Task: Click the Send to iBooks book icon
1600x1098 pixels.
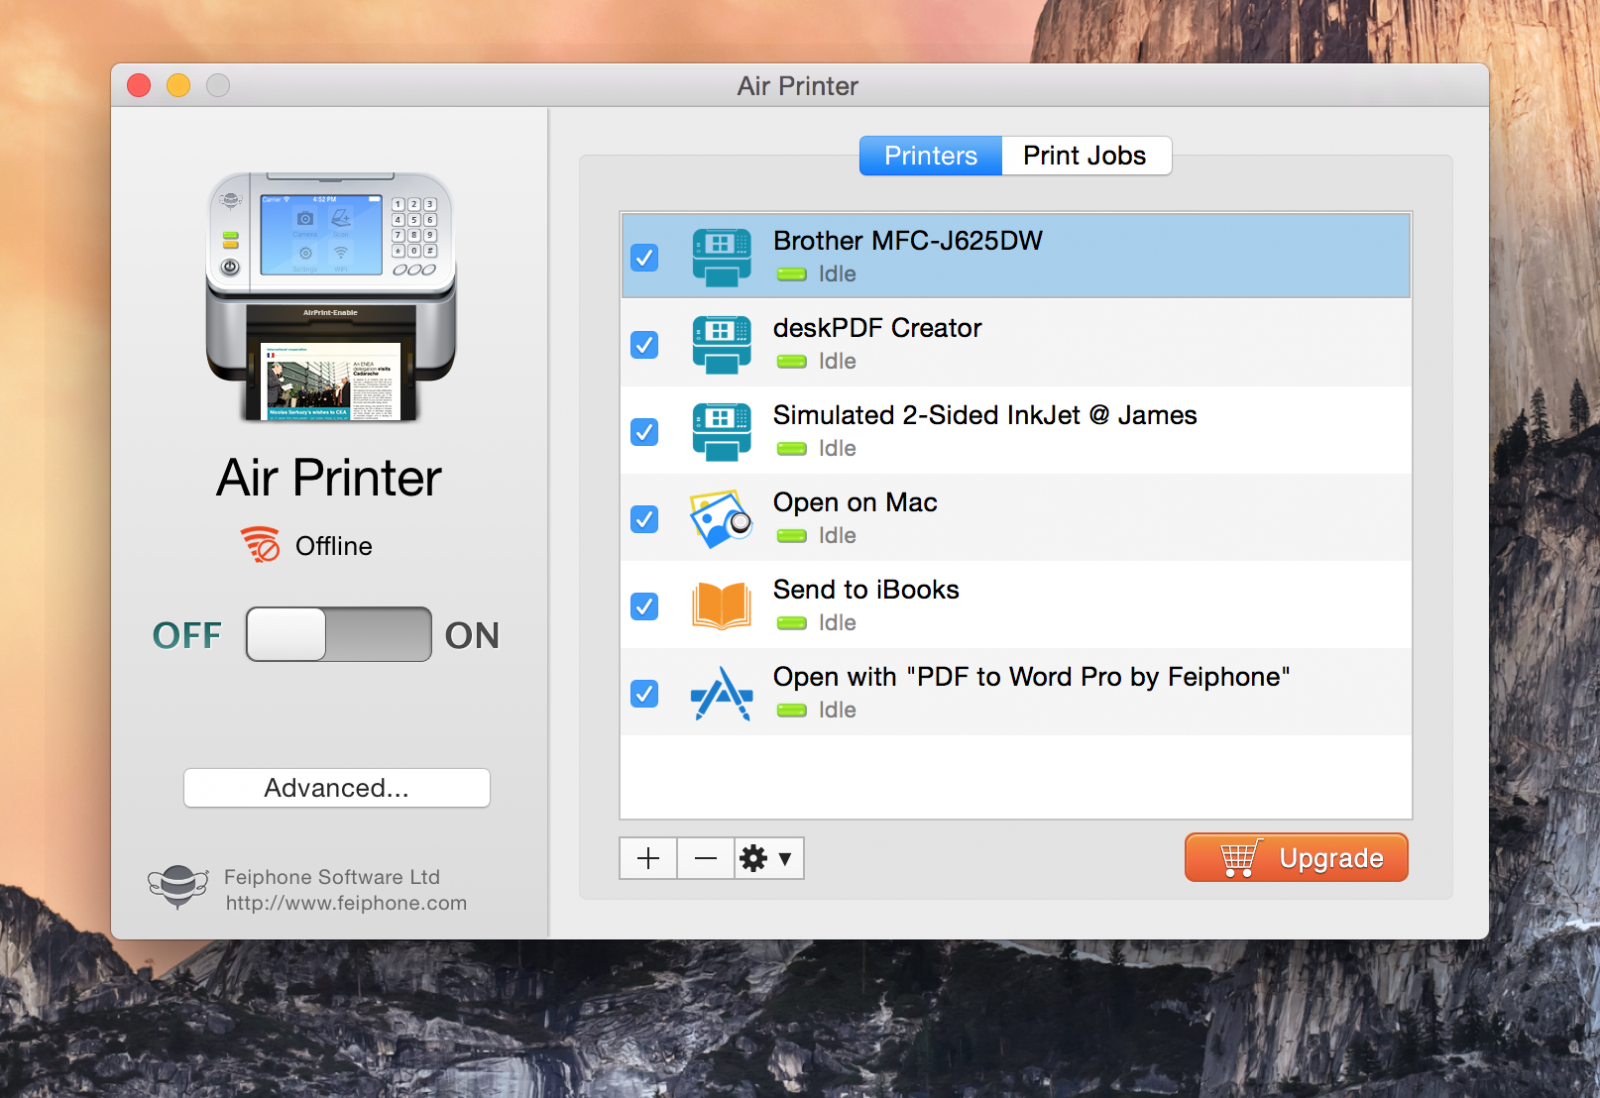Action: (x=721, y=606)
